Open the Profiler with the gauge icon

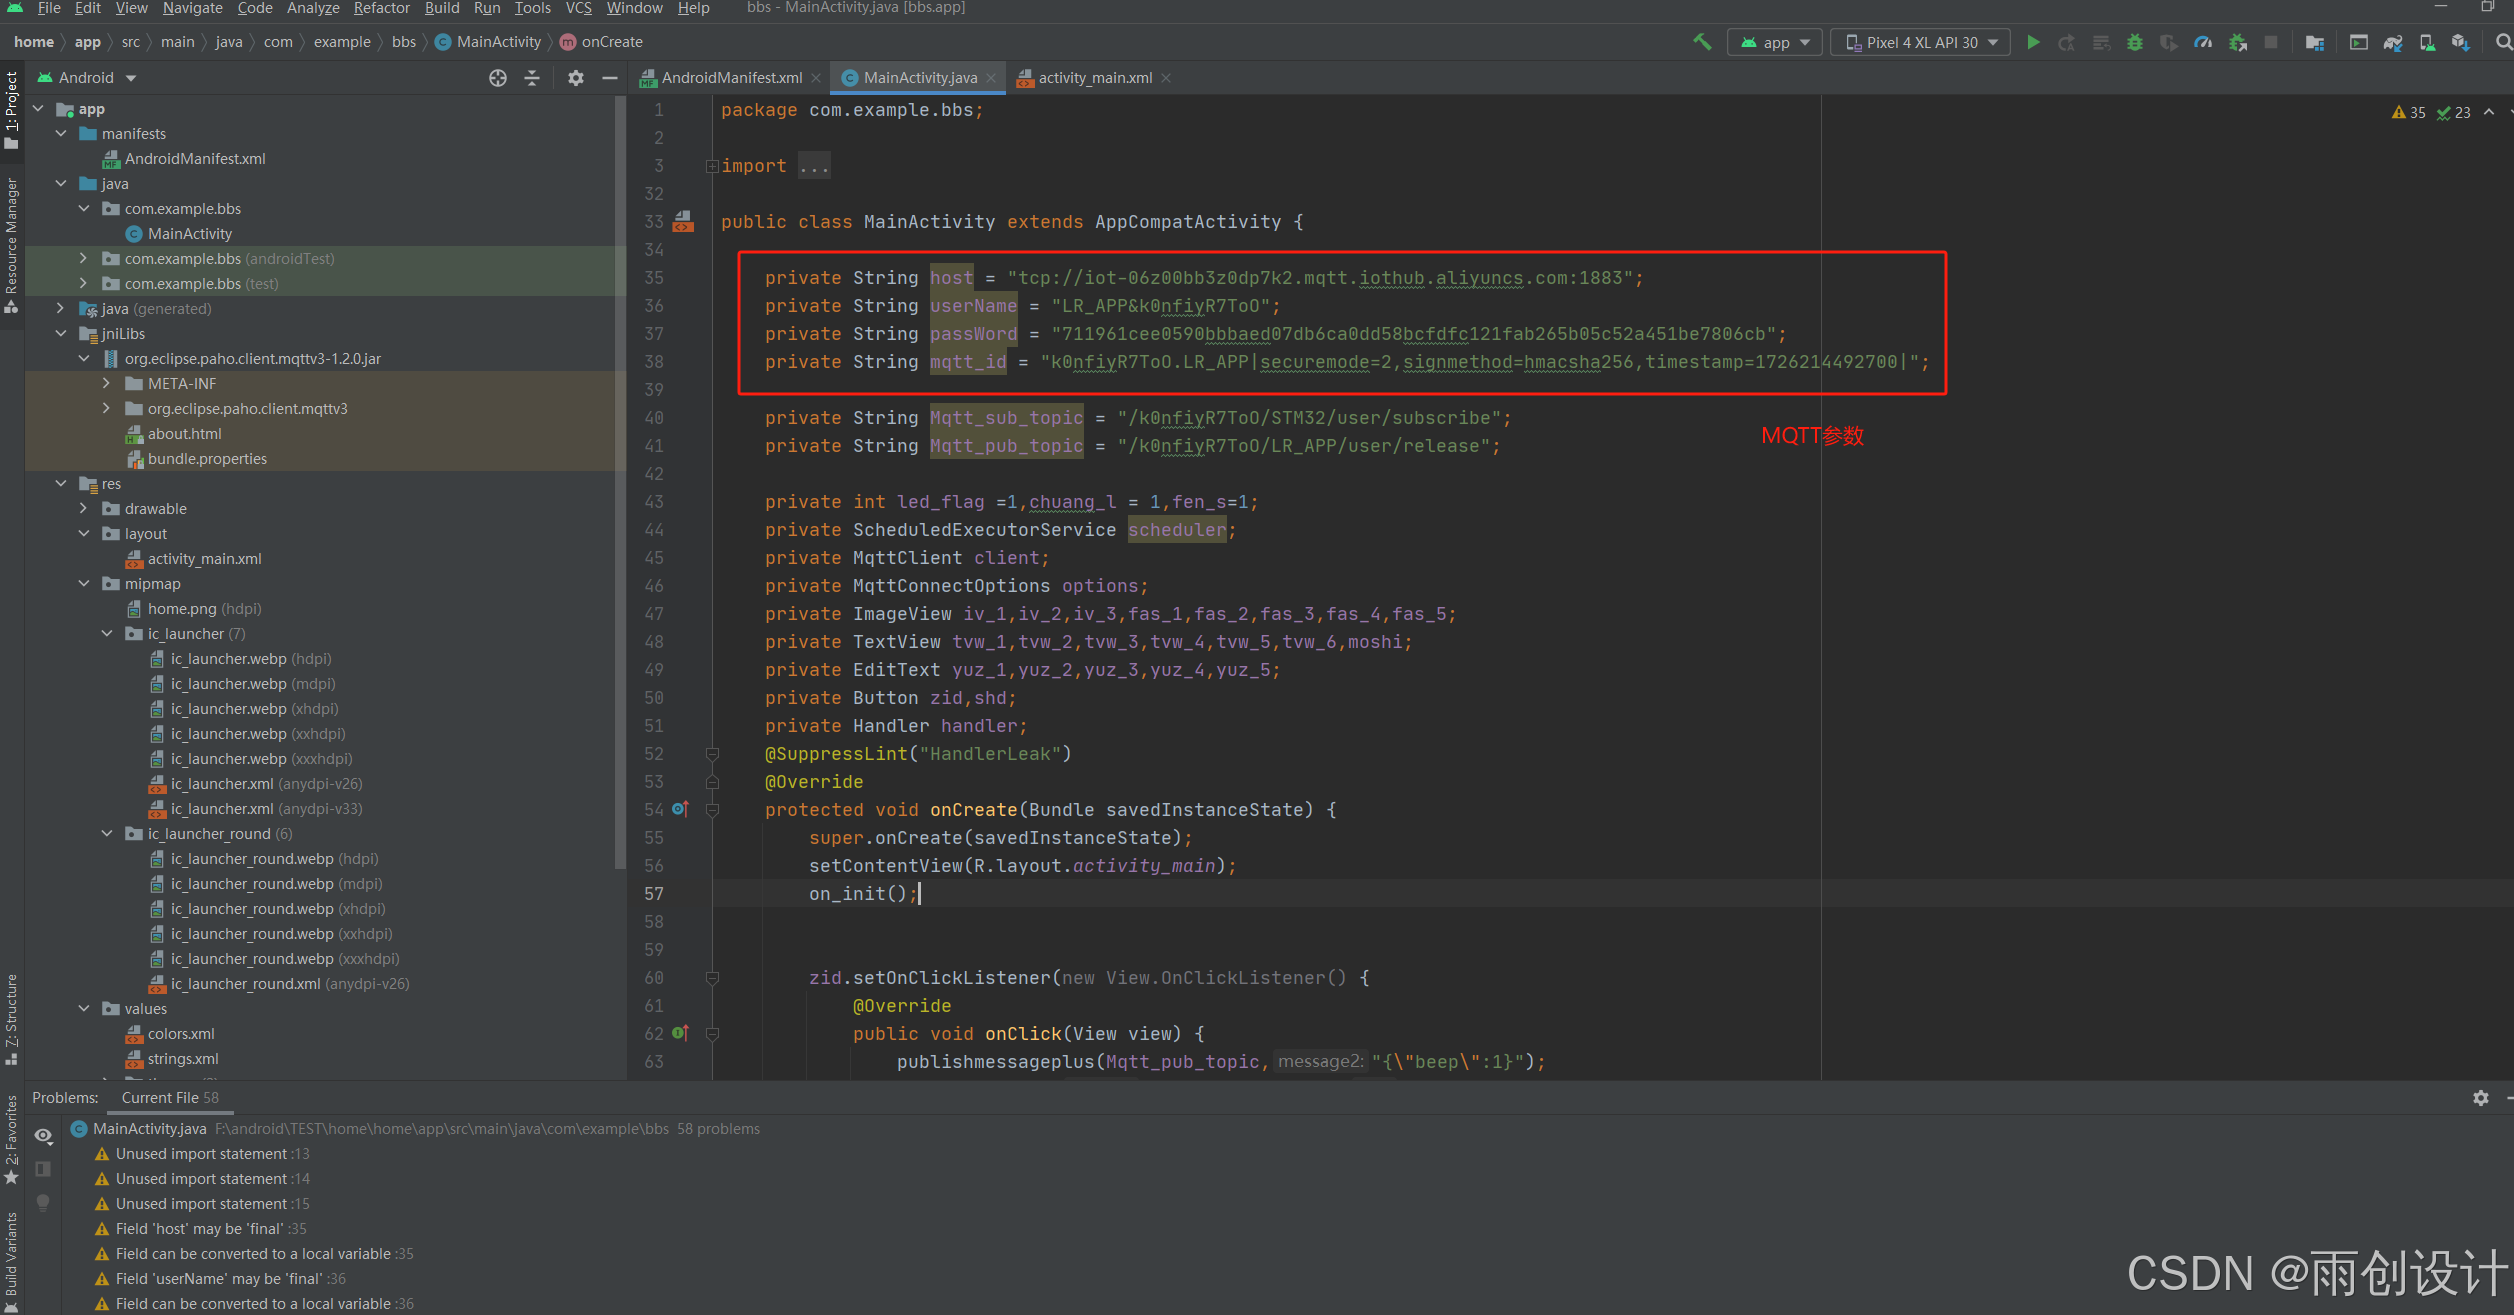[x=2203, y=41]
